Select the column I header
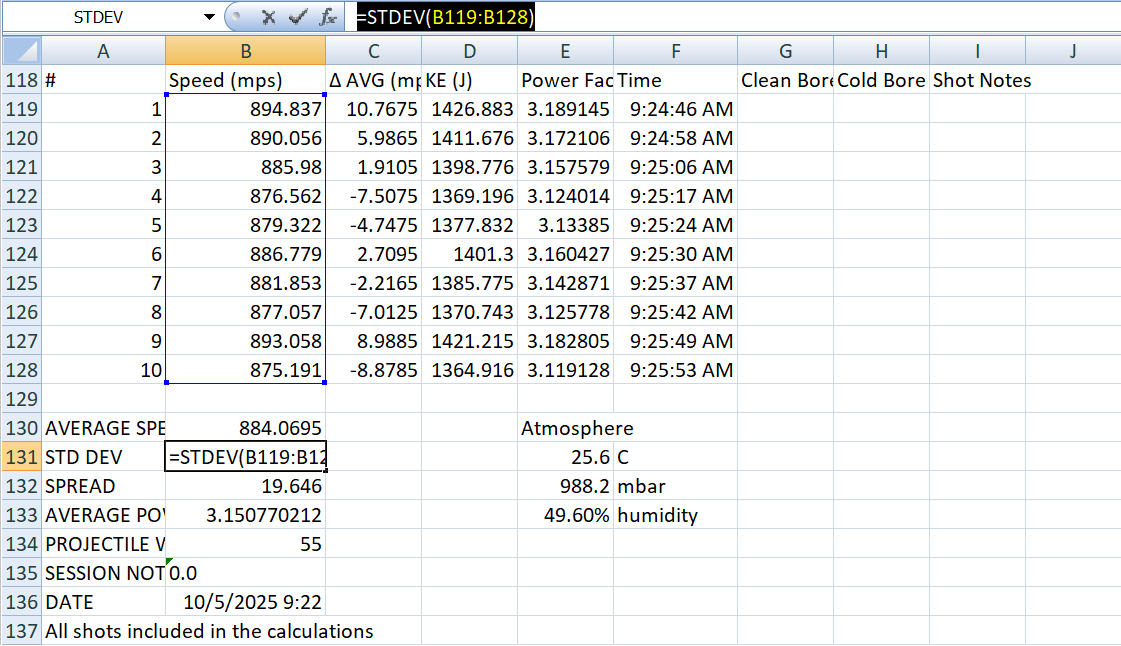This screenshot has width=1121, height=646. 977,52
